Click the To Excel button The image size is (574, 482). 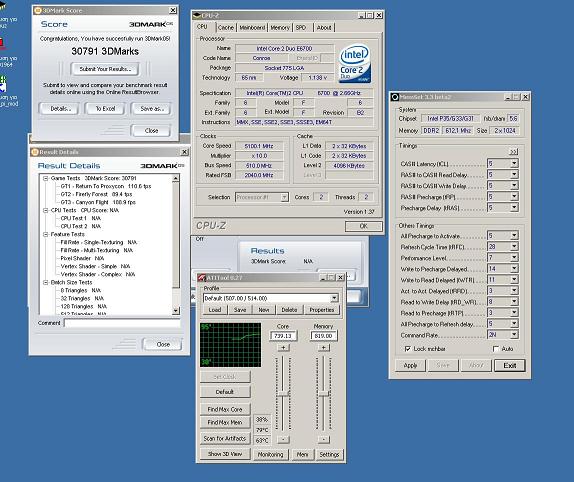coord(105,109)
